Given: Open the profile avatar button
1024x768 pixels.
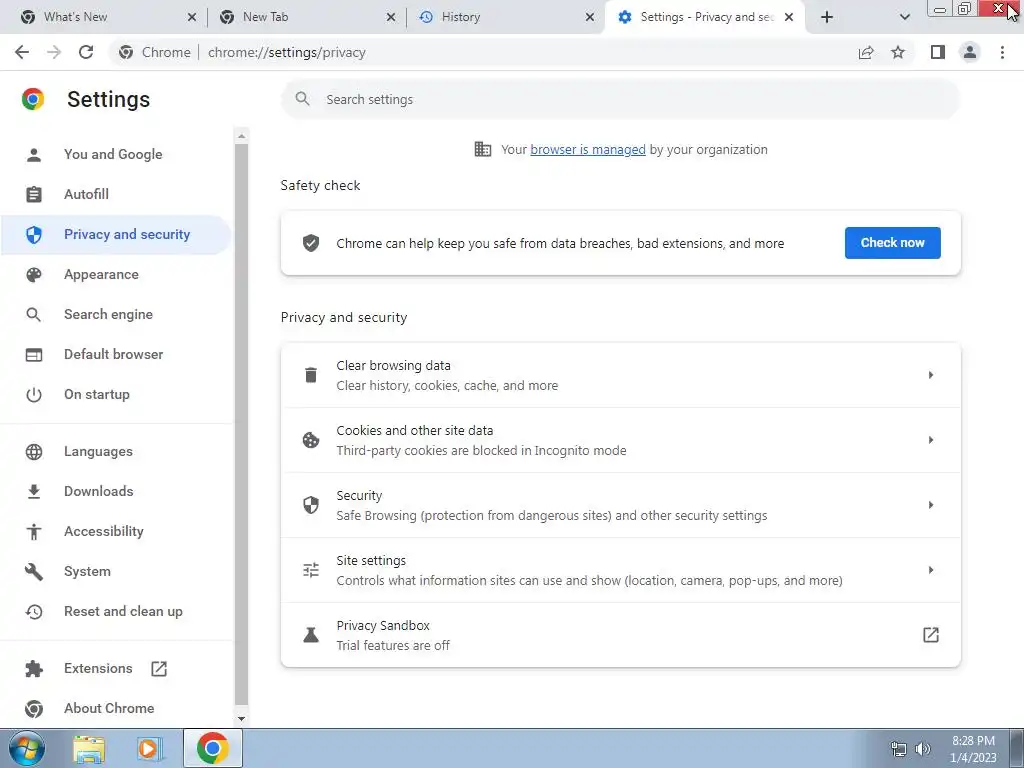Looking at the screenshot, I should [970, 52].
